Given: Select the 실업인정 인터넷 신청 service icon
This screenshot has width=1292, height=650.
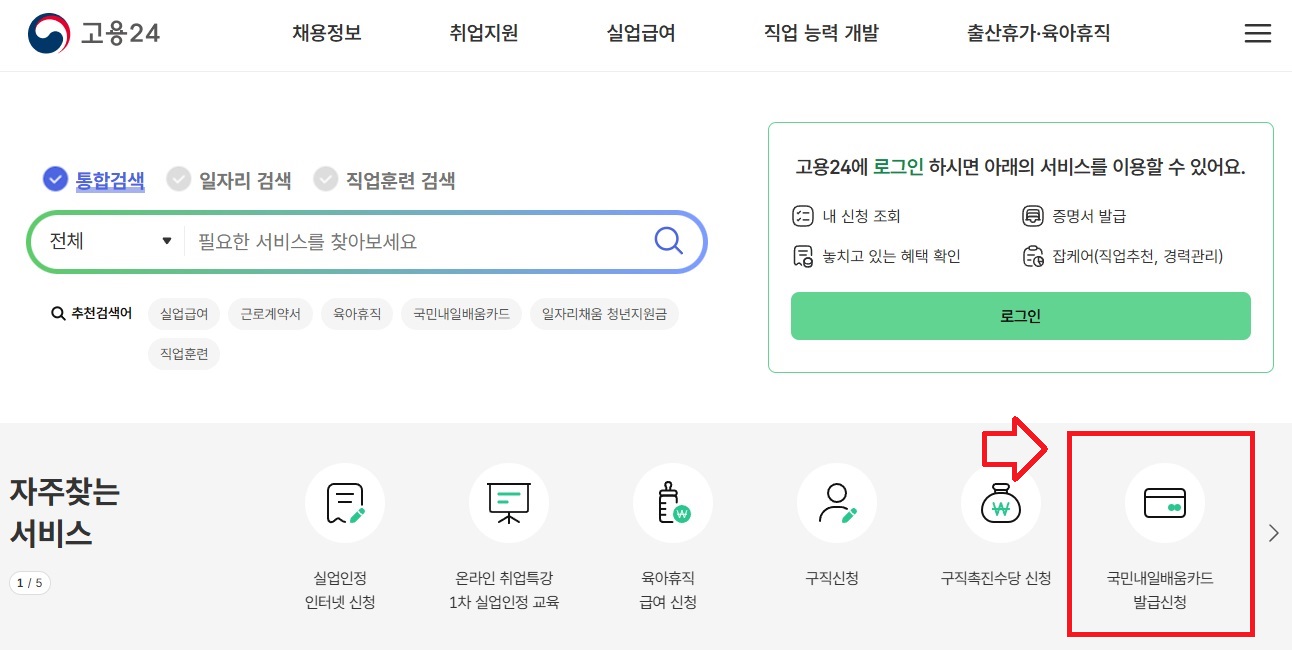Looking at the screenshot, I should 345,503.
